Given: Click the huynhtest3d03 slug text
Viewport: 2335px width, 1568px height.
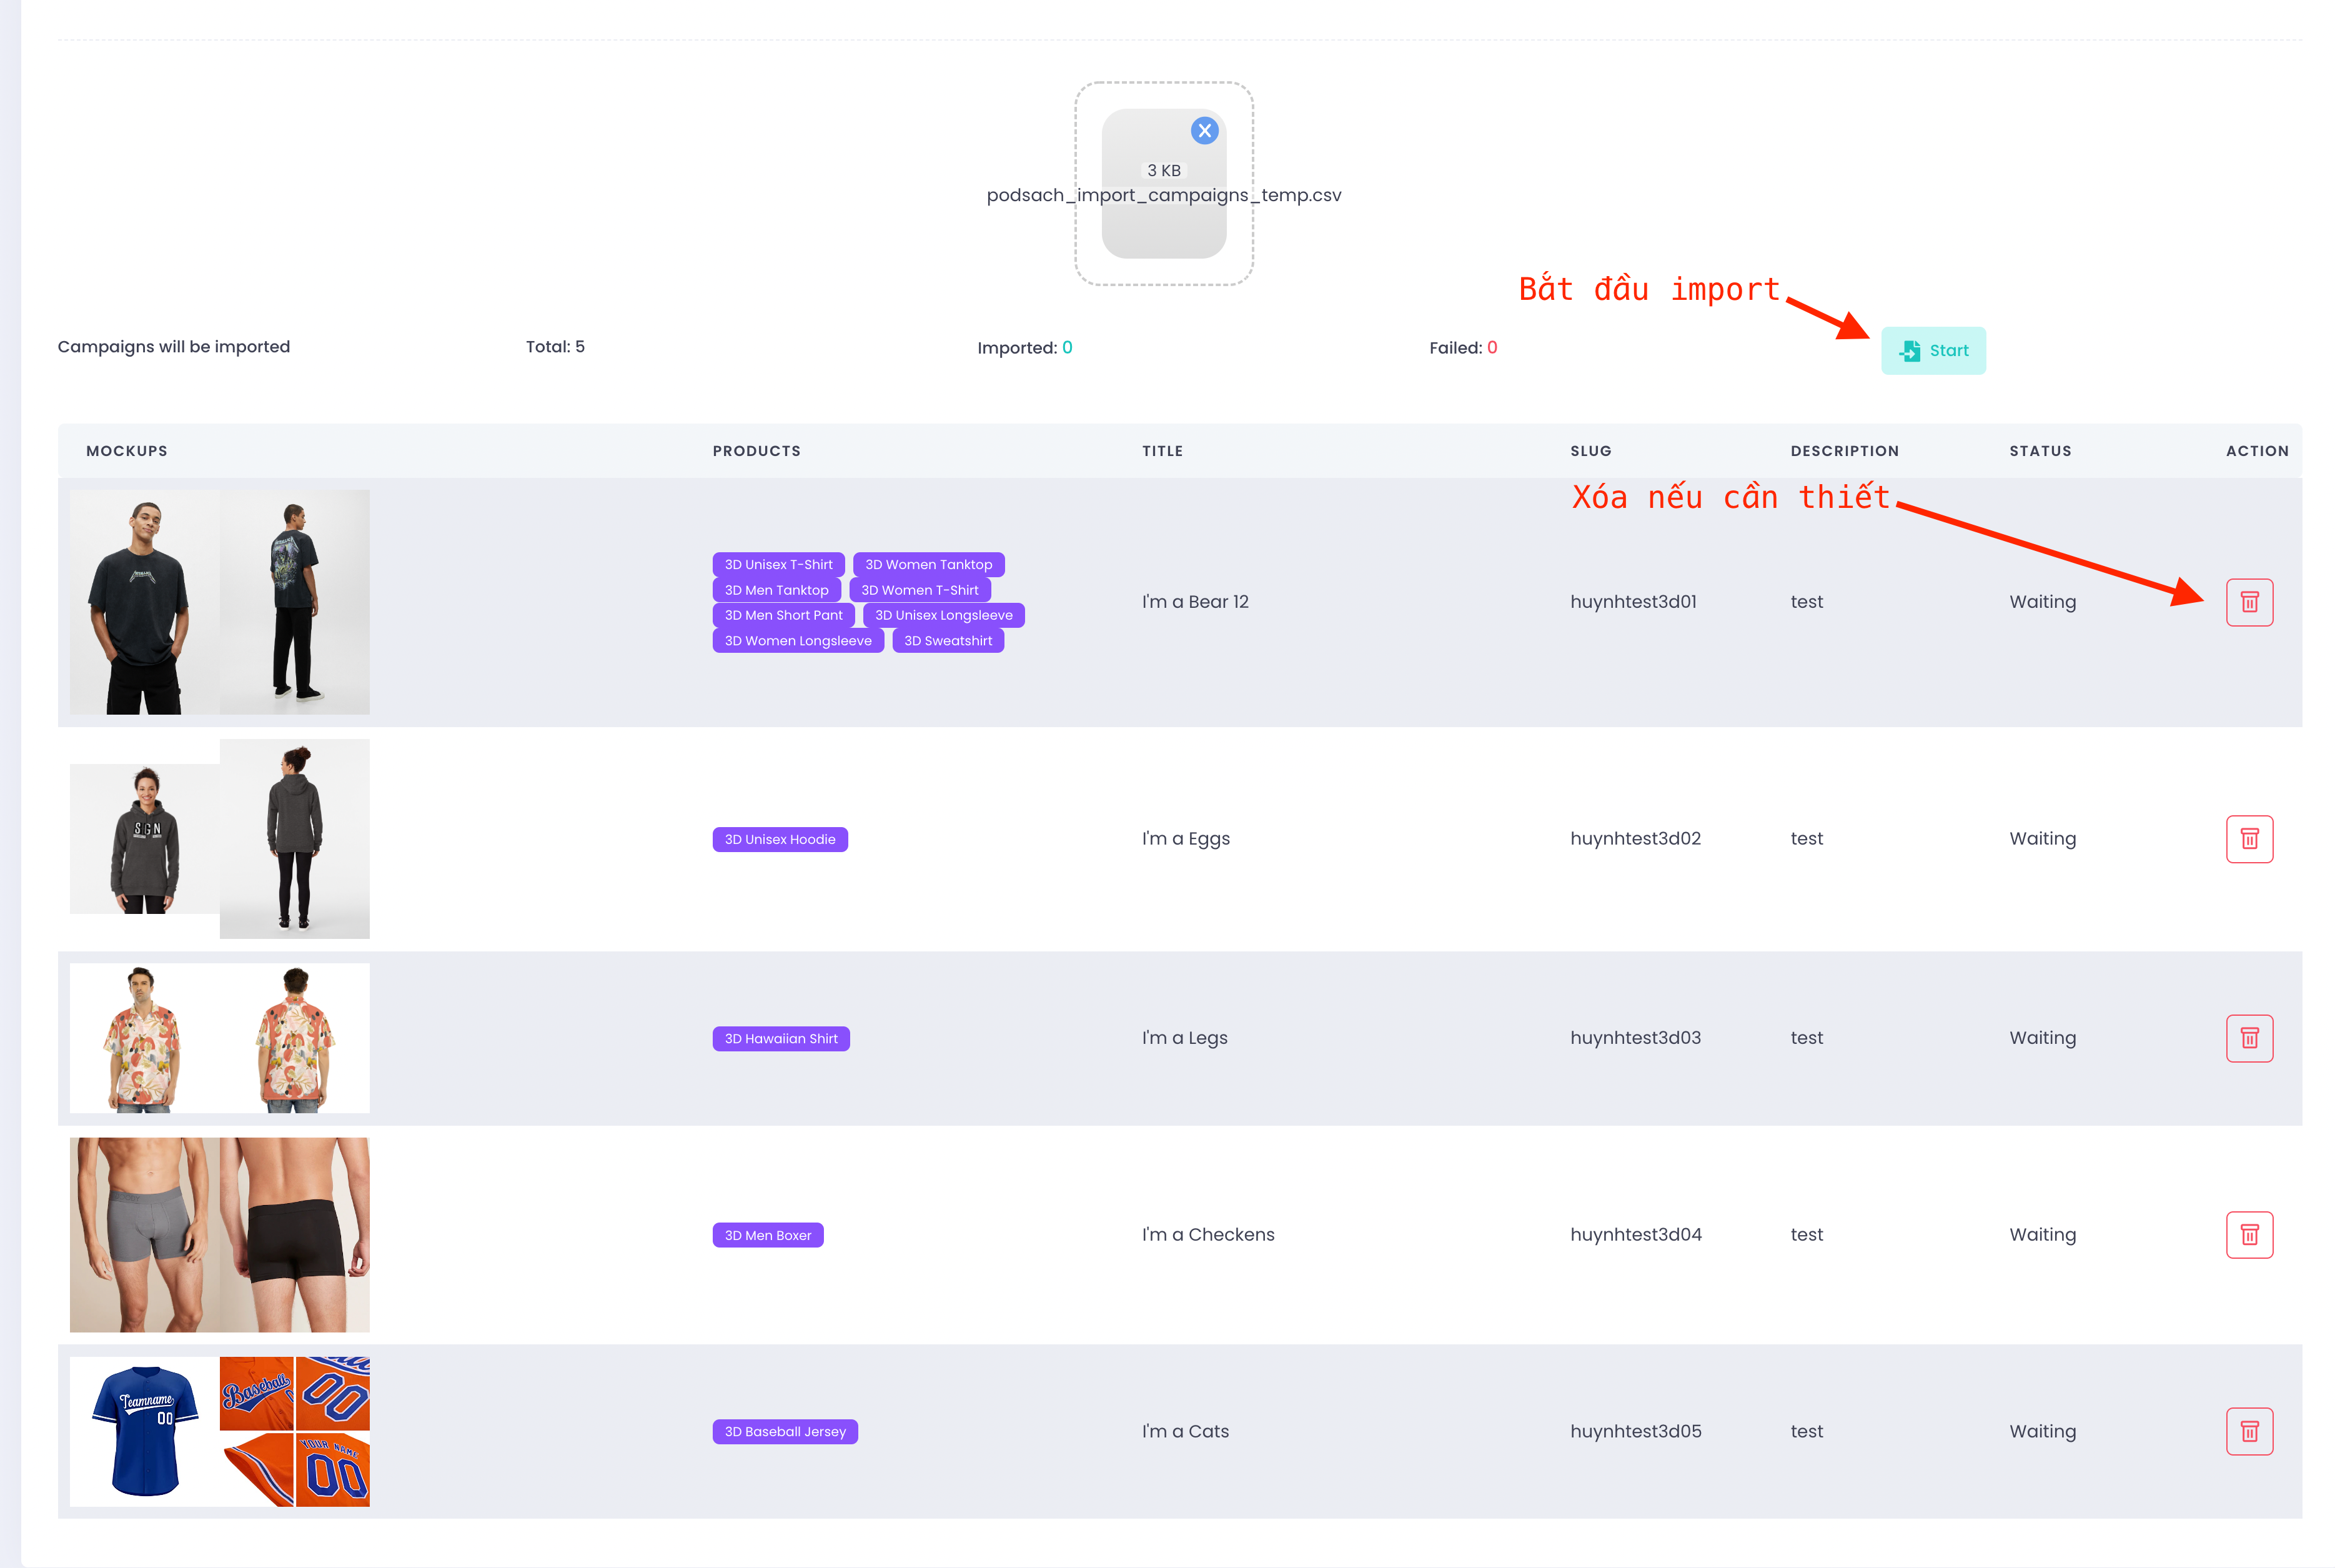Looking at the screenshot, I should tap(1634, 1038).
